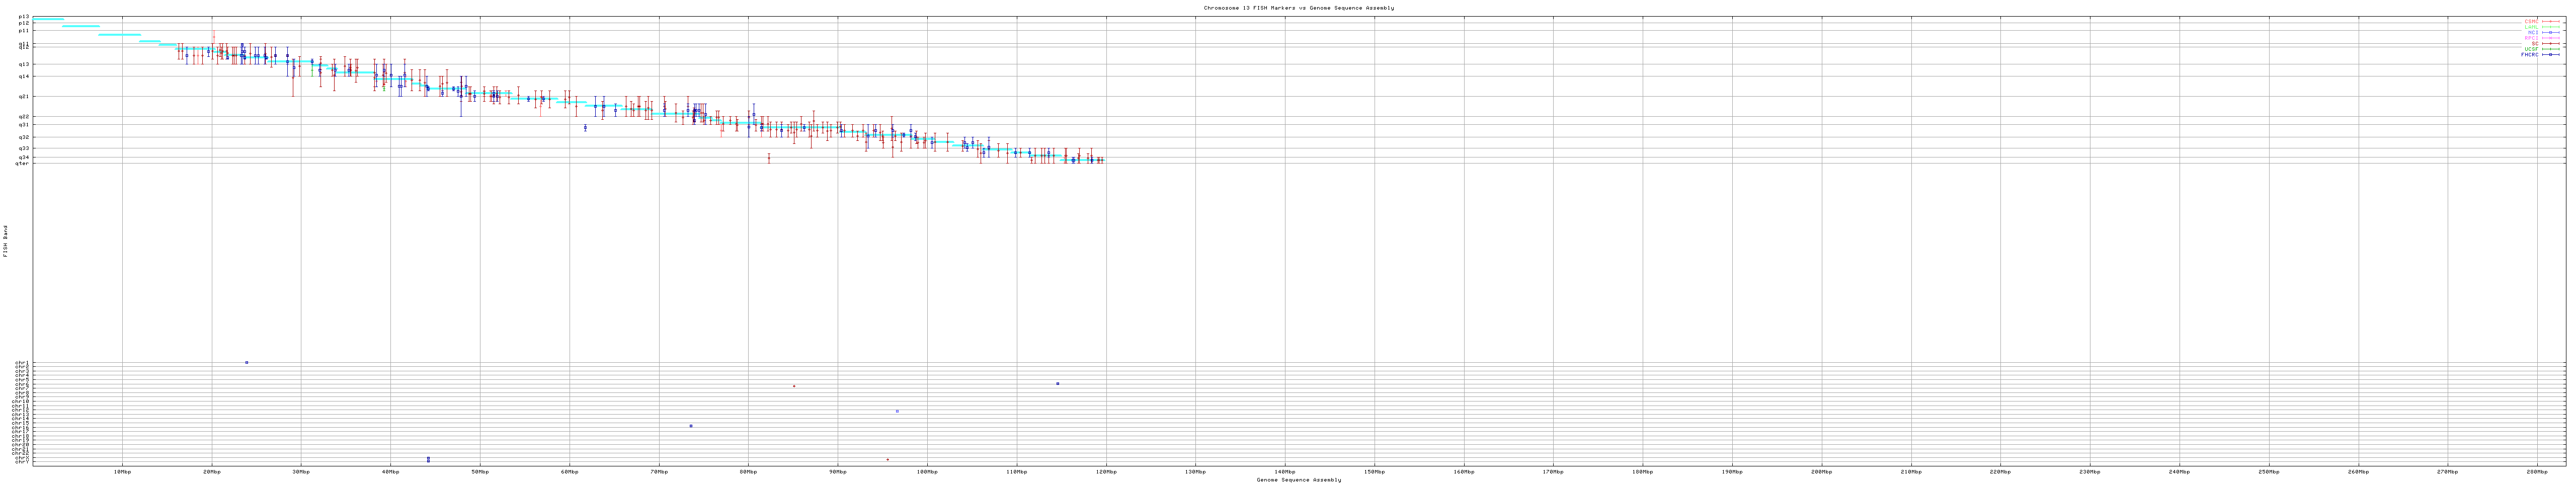Click the q32 band label

click(24, 137)
